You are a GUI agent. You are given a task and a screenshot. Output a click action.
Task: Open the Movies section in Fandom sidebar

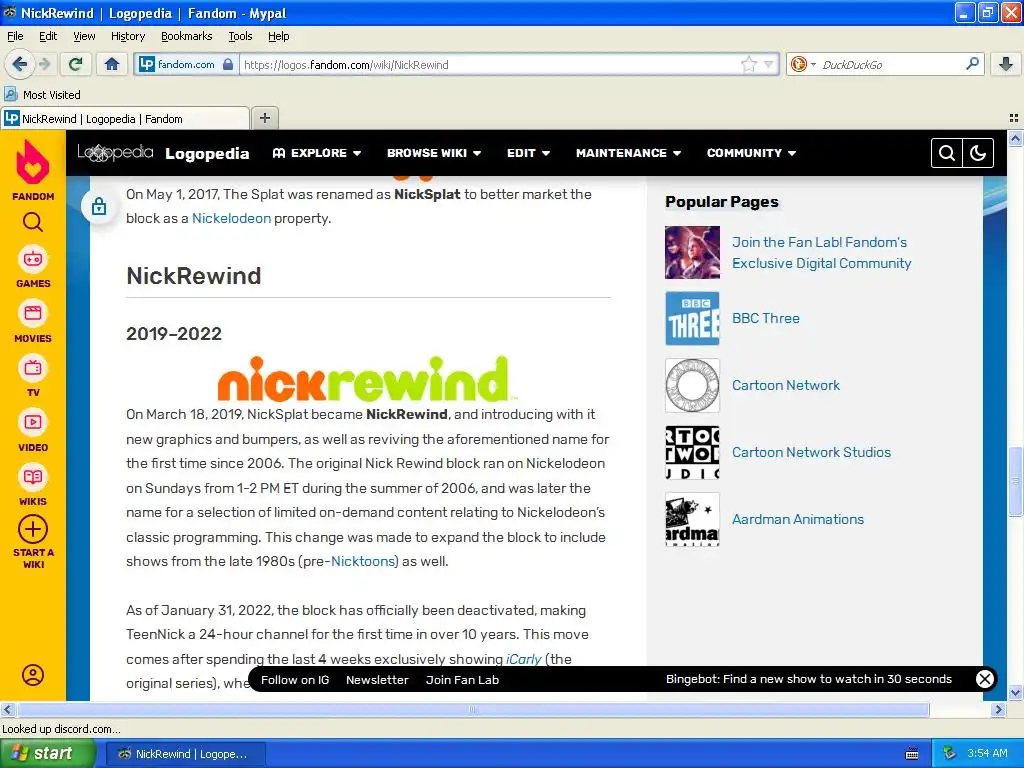point(33,321)
